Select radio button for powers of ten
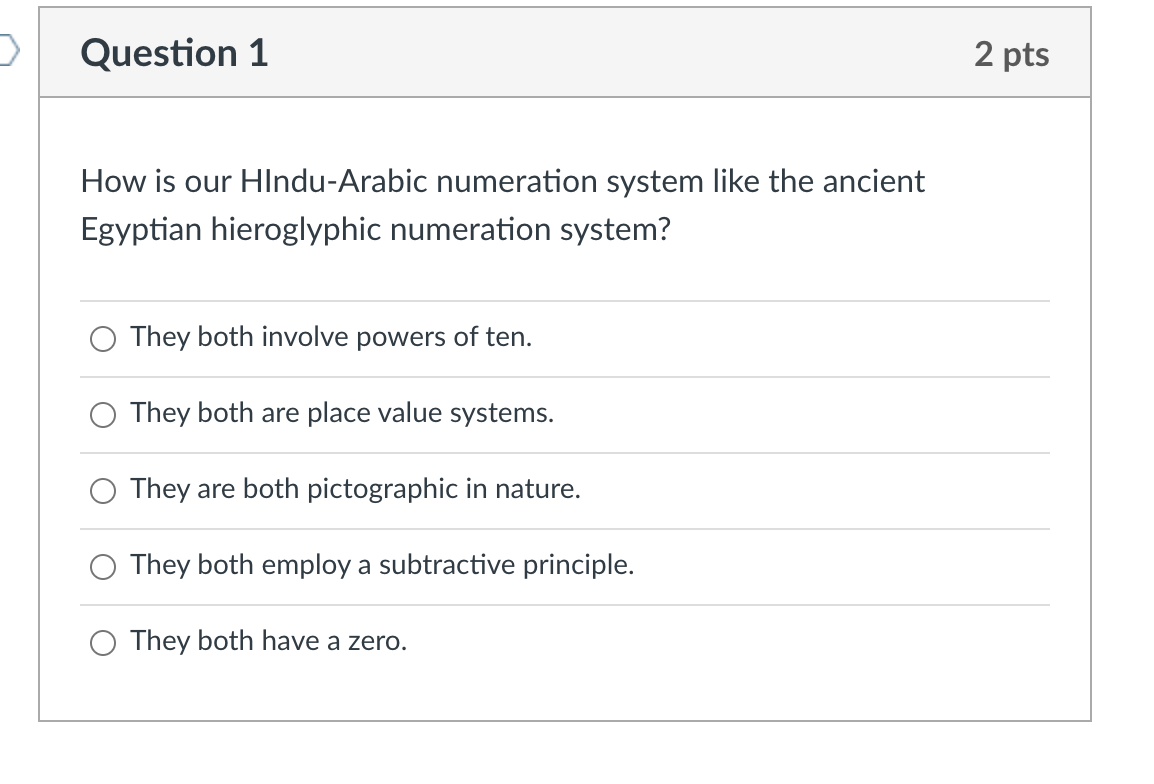The width and height of the screenshot is (1154, 784). point(103,340)
